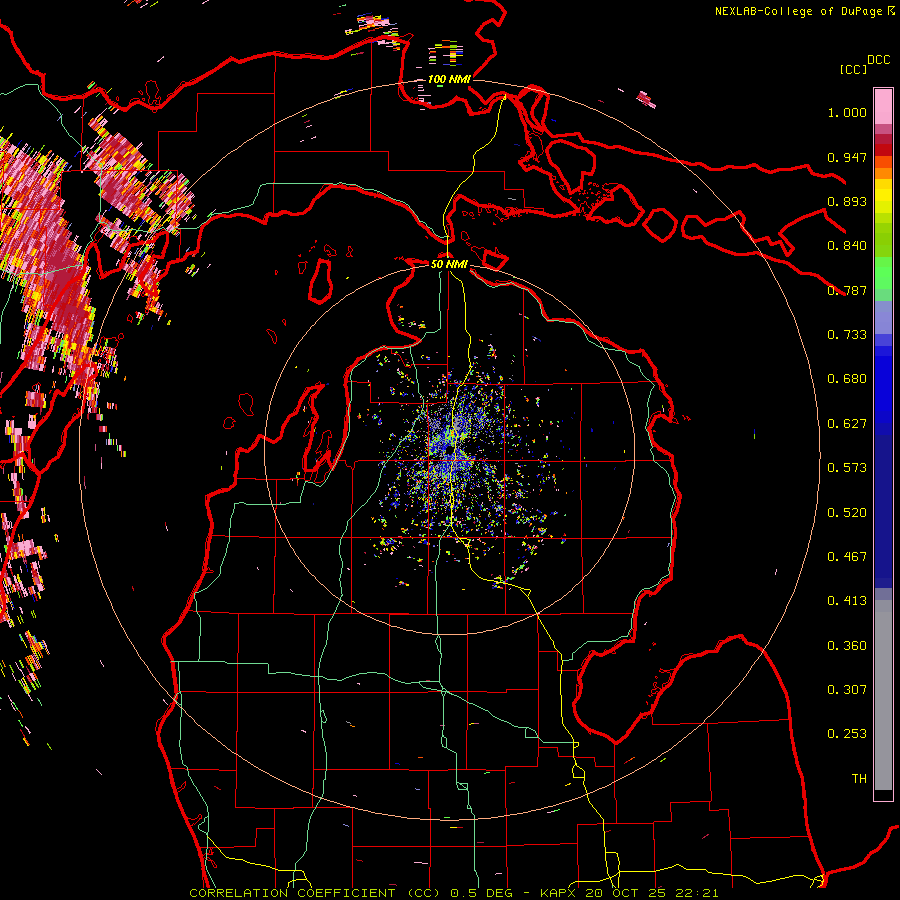Click the 0.413 scale value

(847, 601)
